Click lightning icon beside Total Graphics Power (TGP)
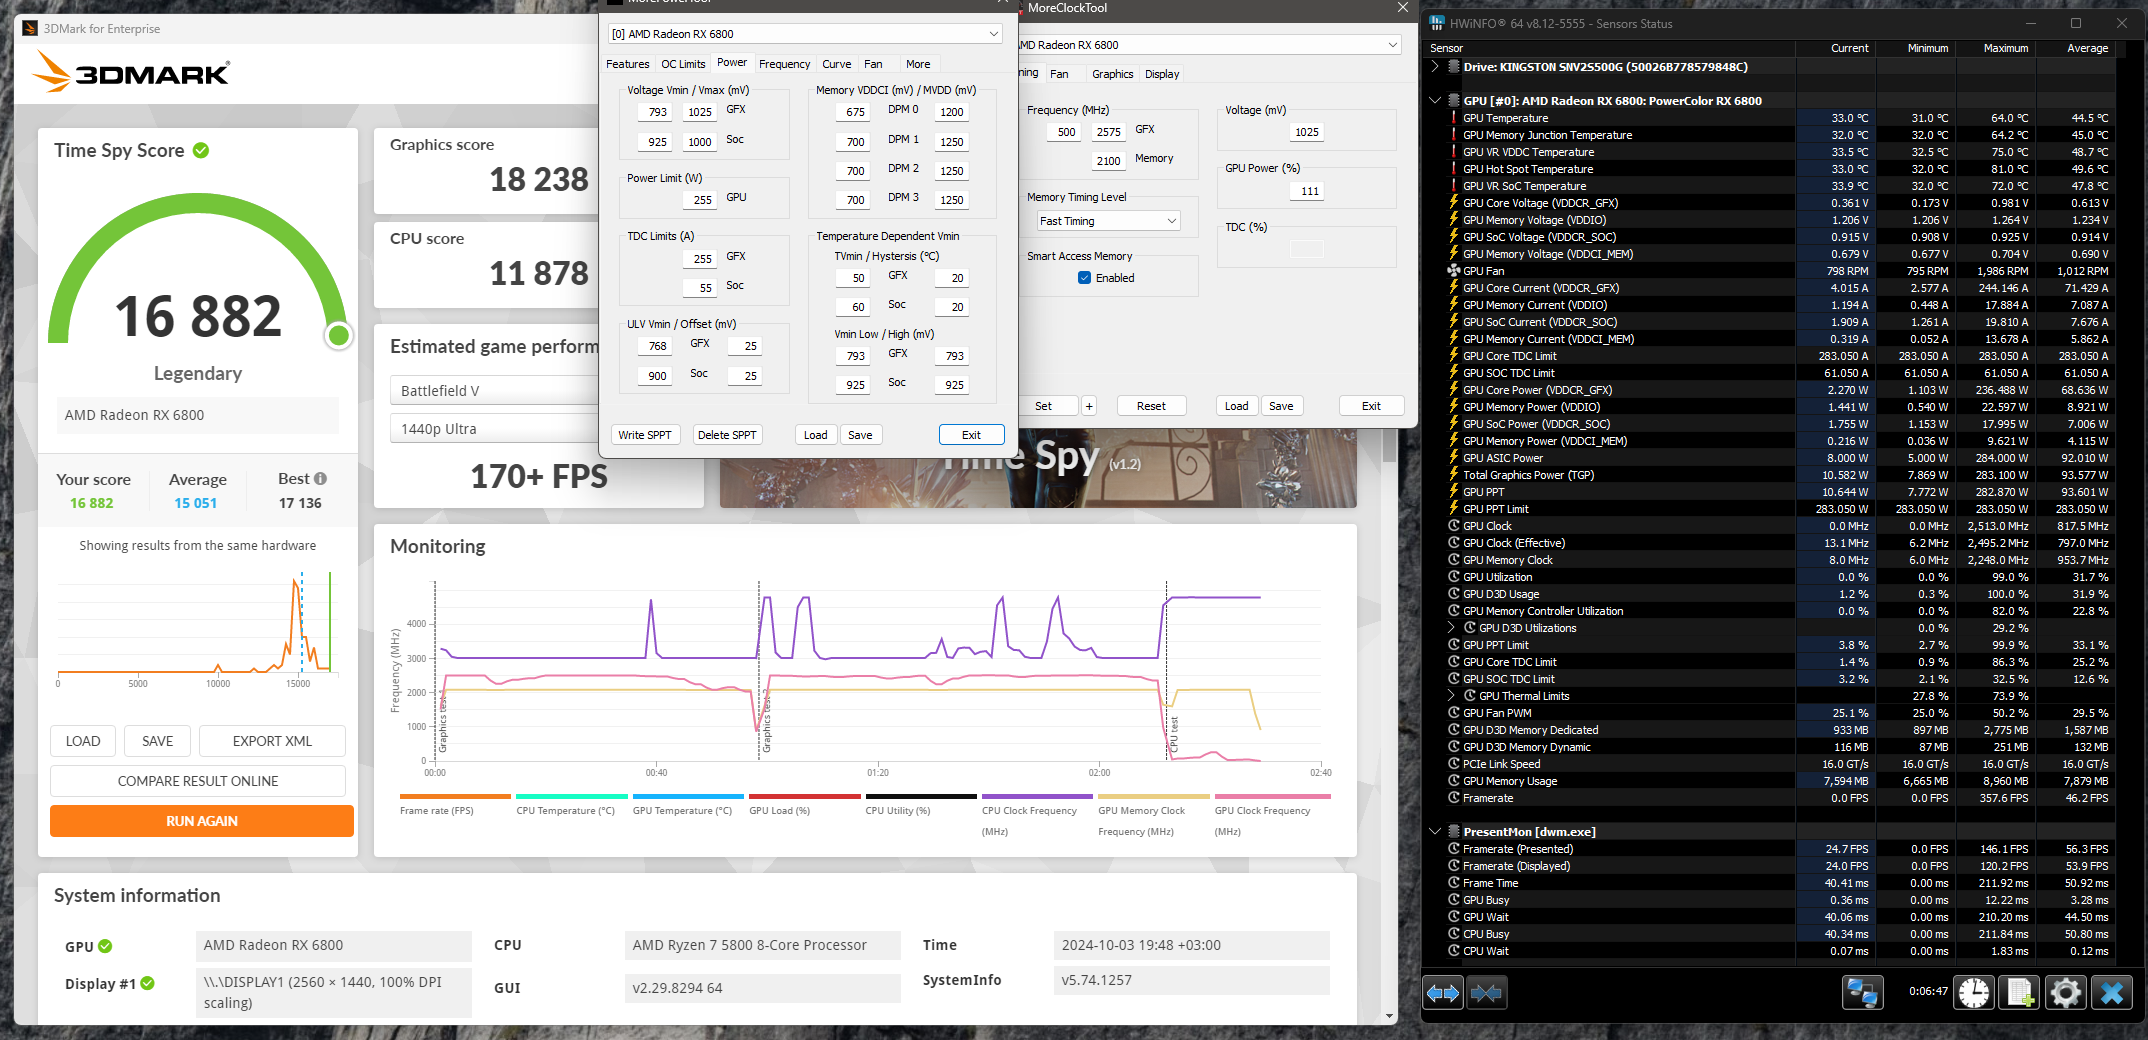2148x1040 pixels. click(1454, 475)
